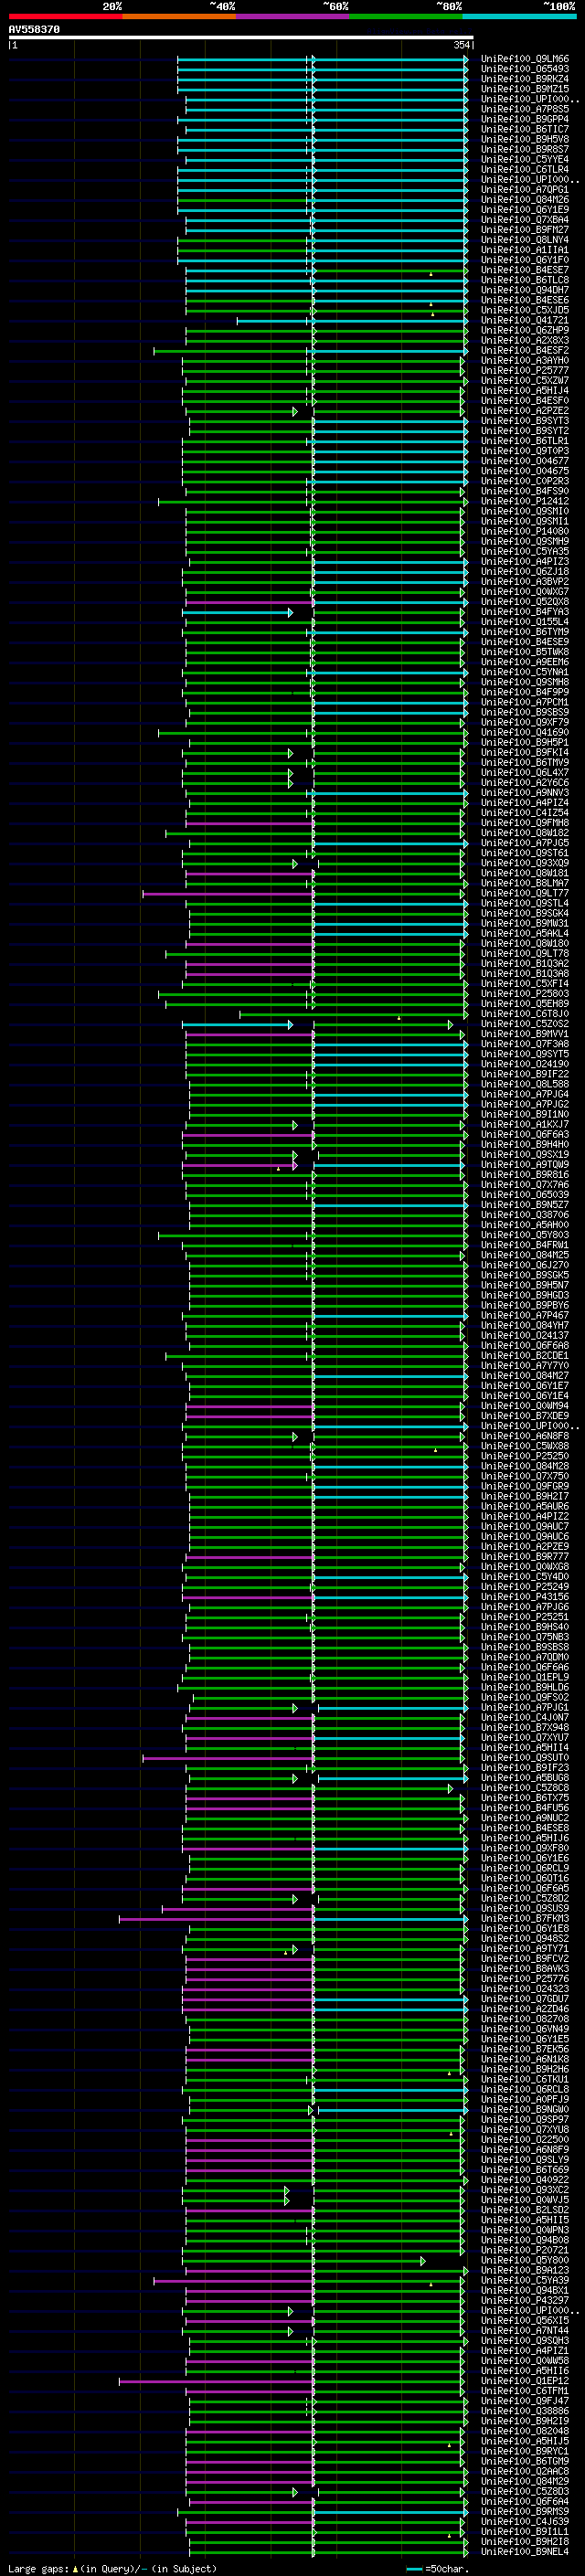The image size is (585, 2576).
Task: Select hit UniRef100_B9MVV1
Action: [x=525, y=1034]
